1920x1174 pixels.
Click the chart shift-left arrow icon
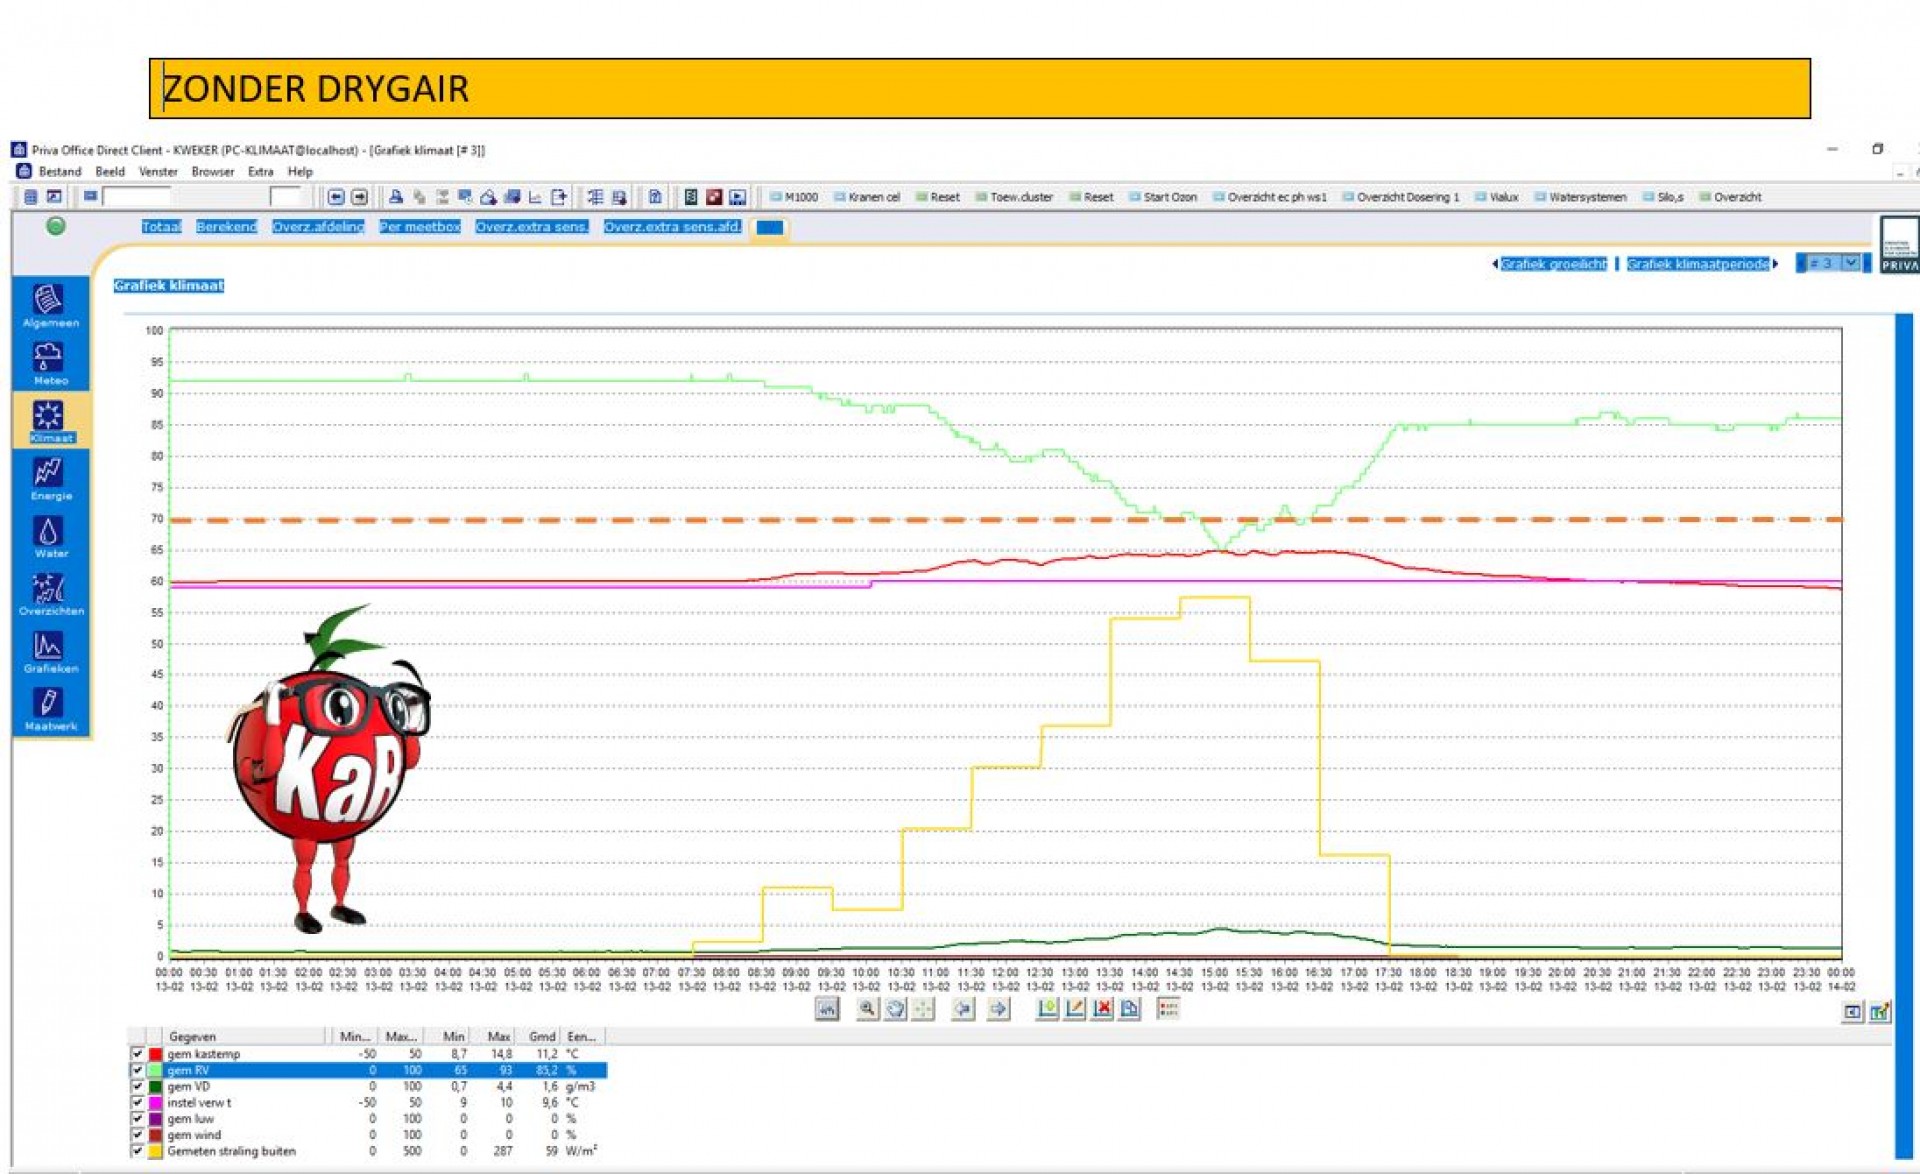[963, 1009]
